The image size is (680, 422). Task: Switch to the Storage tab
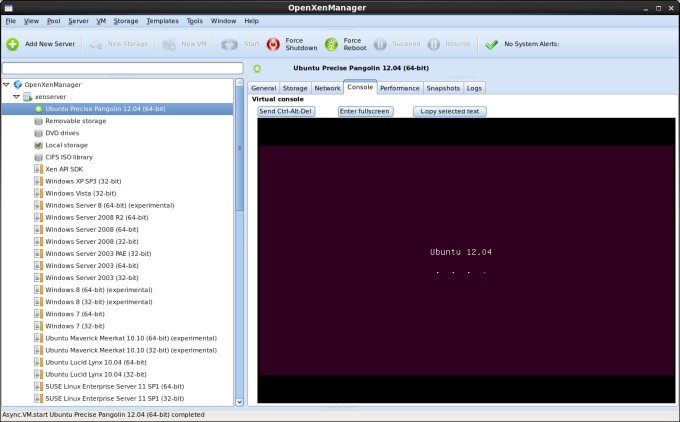click(x=295, y=88)
